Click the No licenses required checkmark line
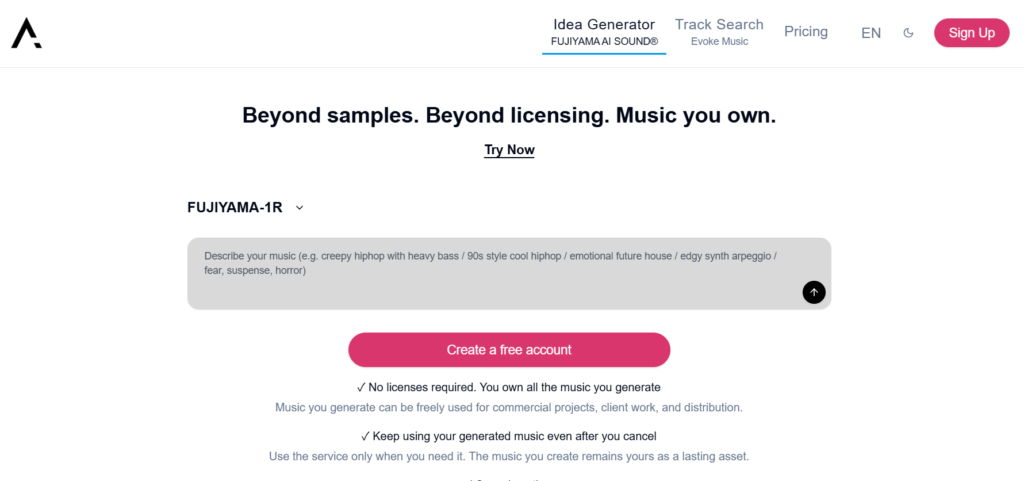 [x=509, y=387]
